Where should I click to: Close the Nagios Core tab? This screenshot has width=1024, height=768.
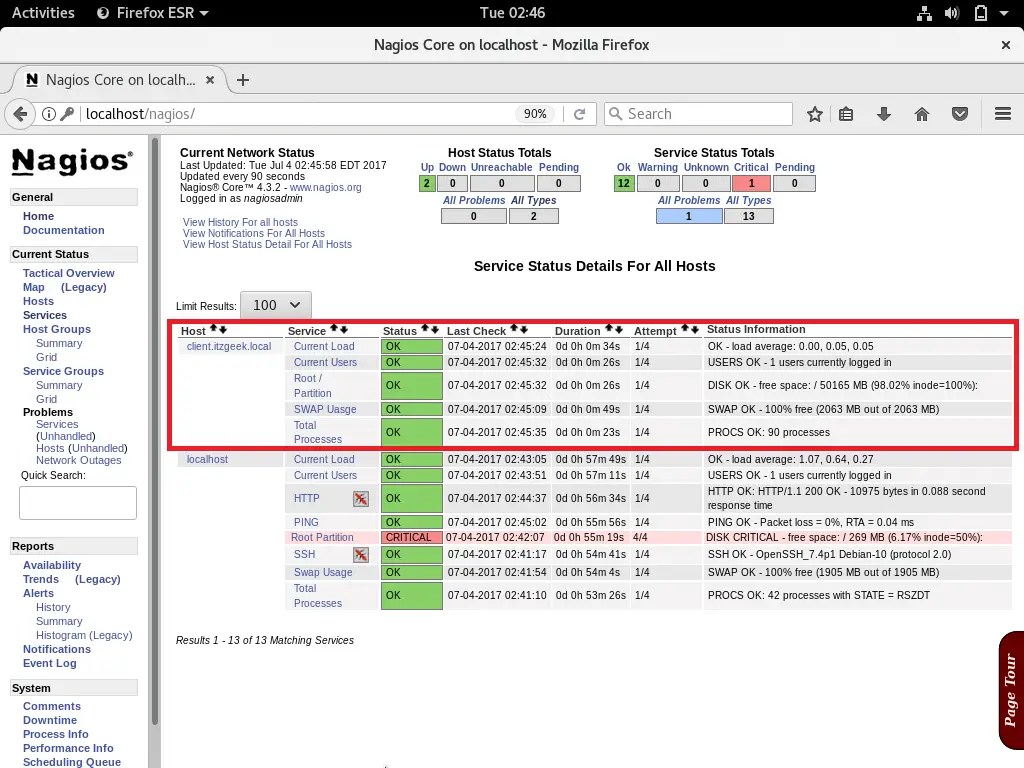point(210,80)
